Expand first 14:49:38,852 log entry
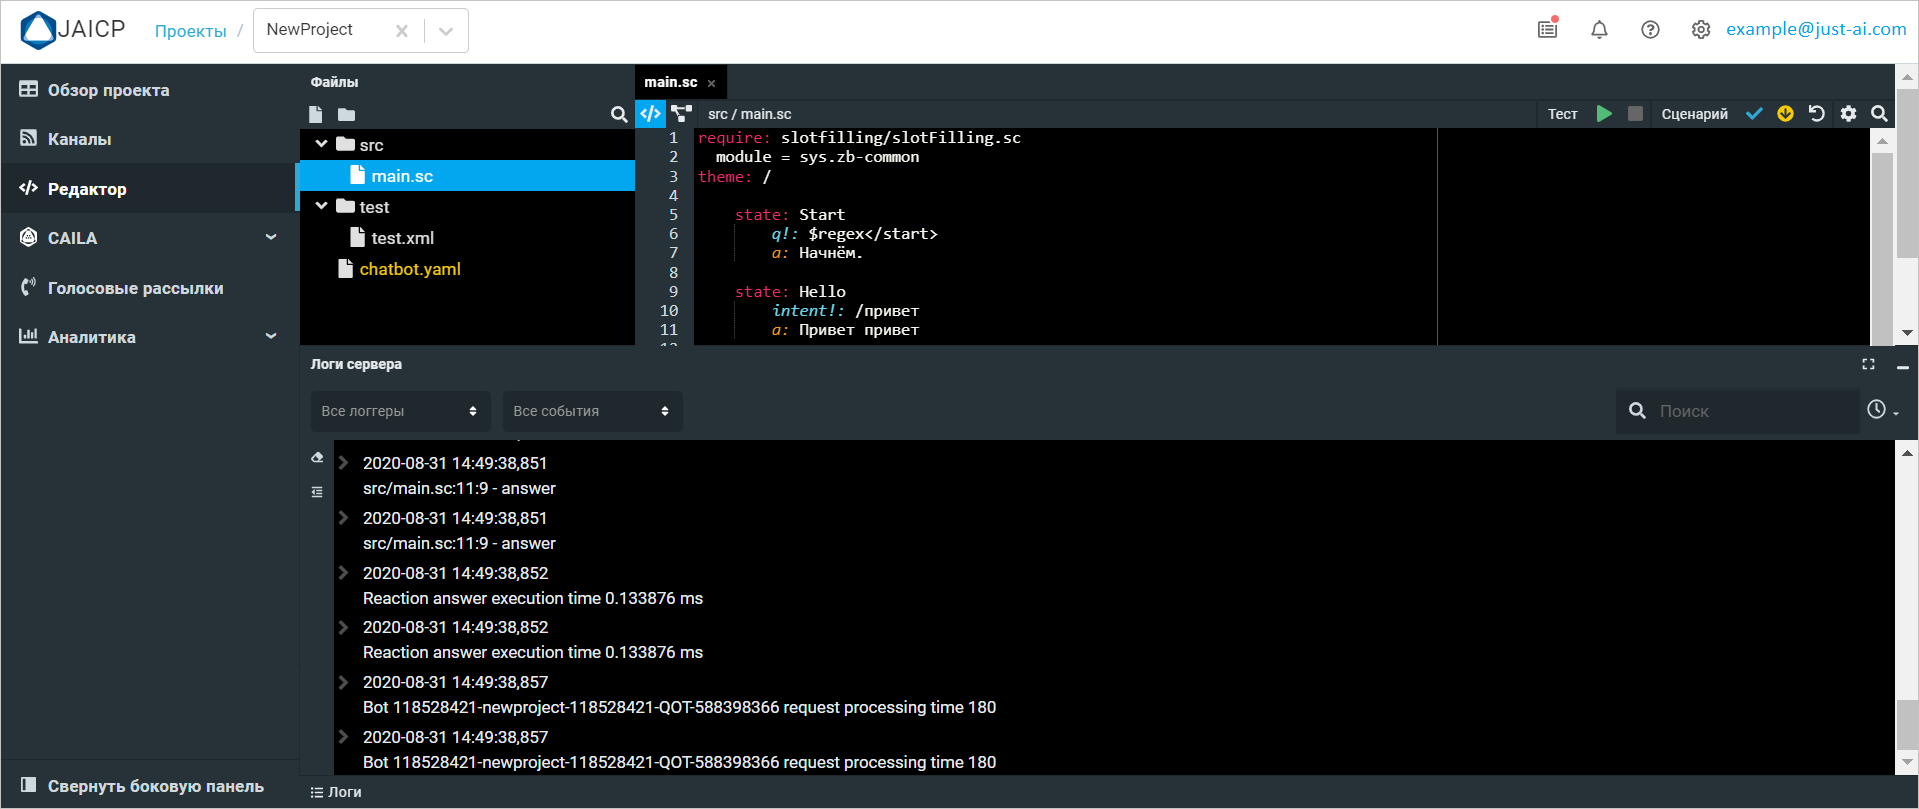 [x=343, y=572]
